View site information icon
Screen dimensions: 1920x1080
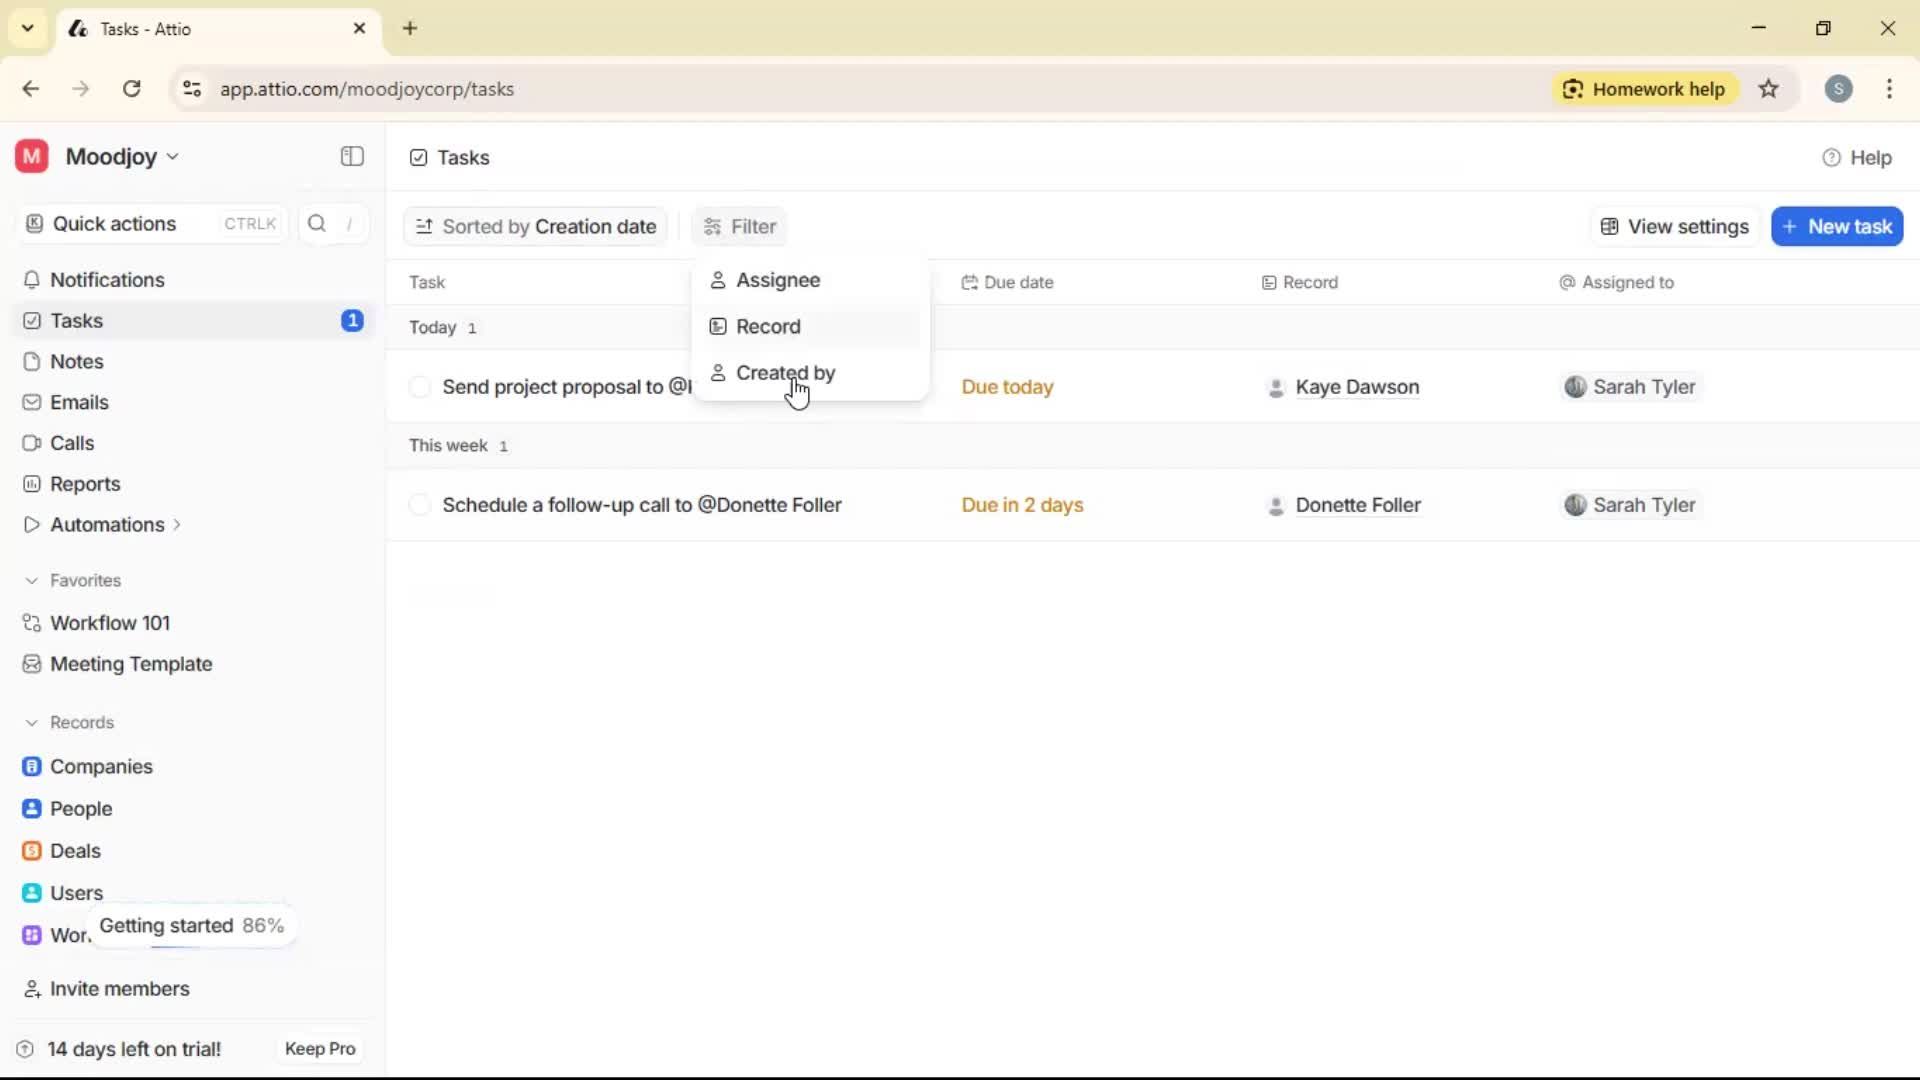[192, 89]
